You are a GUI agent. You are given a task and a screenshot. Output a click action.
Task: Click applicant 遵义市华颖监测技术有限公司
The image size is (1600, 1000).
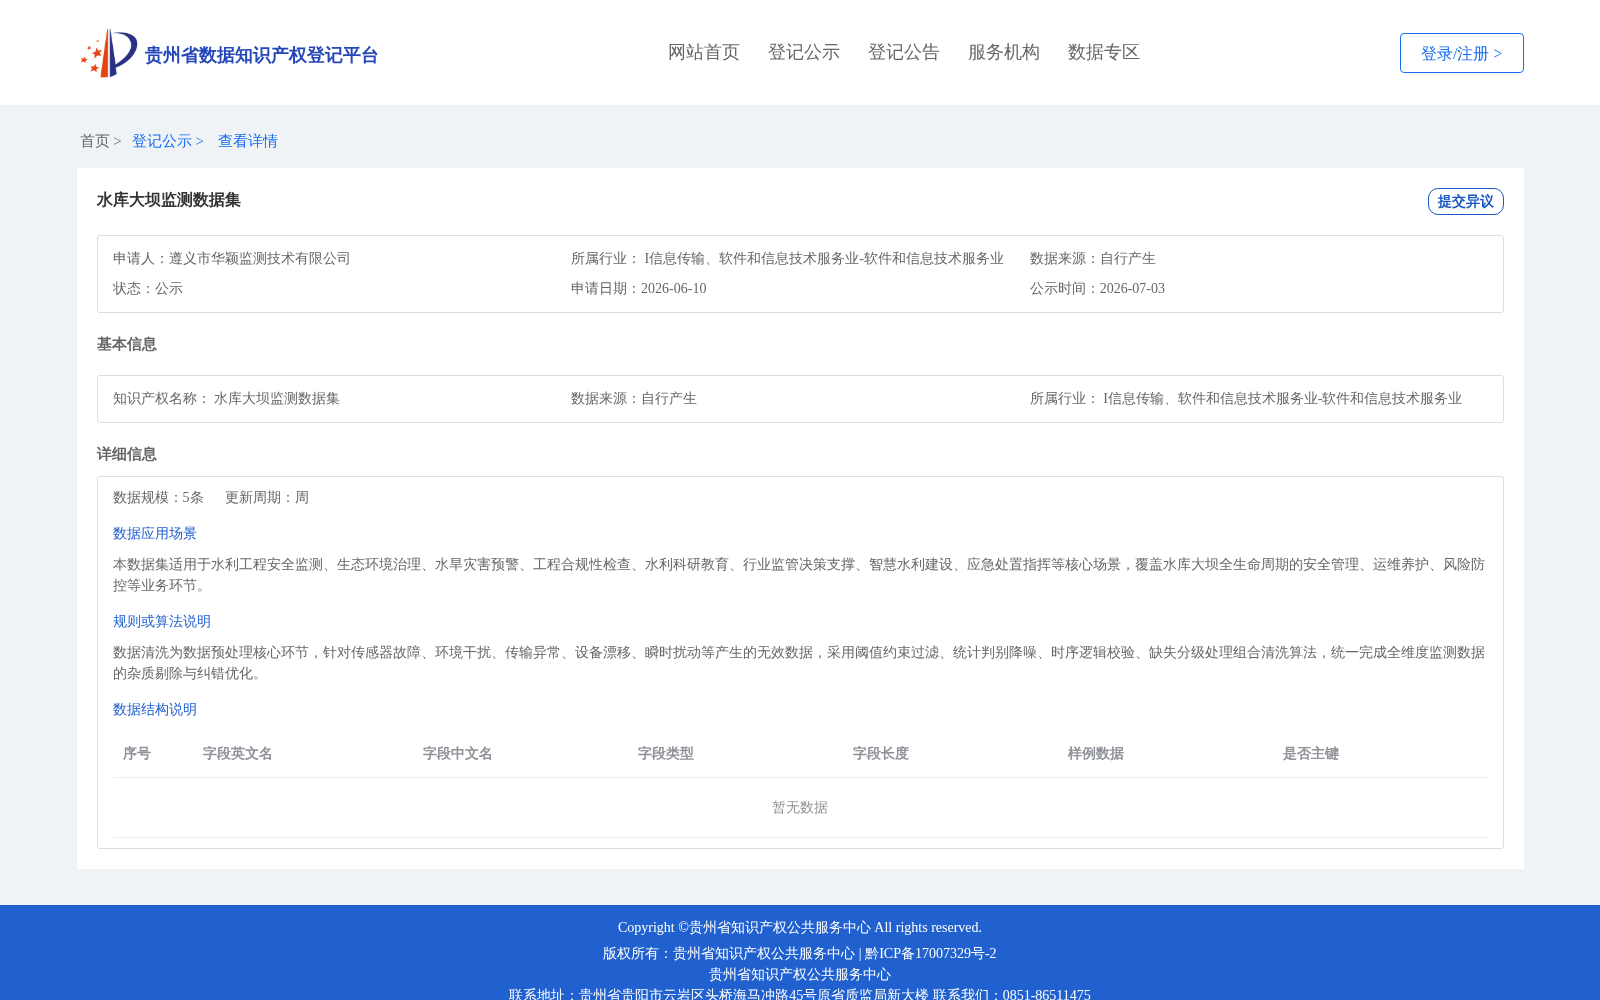260,258
